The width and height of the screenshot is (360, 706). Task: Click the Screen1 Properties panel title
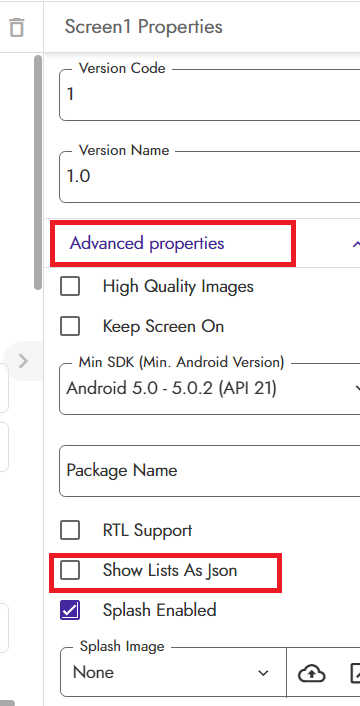tap(144, 27)
